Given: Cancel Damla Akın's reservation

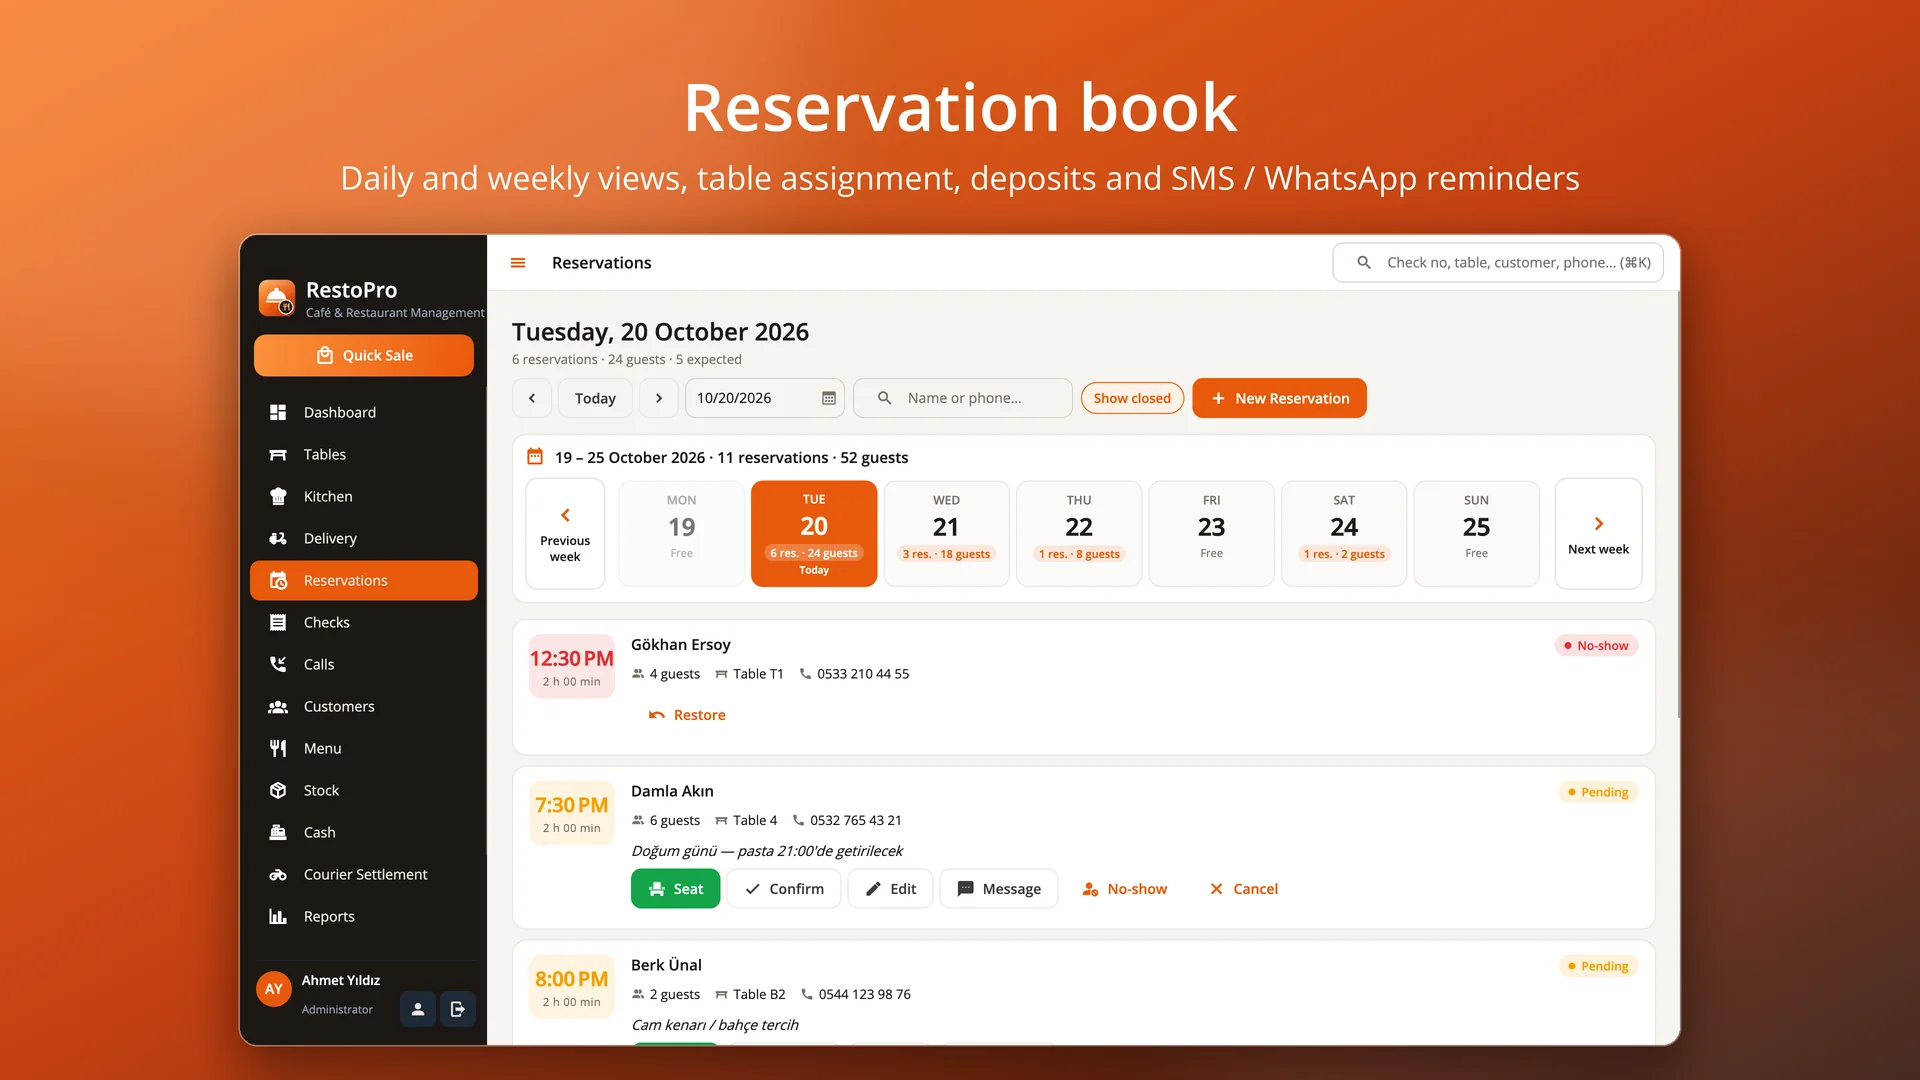Looking at the screenshot, I should [1243, 889].
